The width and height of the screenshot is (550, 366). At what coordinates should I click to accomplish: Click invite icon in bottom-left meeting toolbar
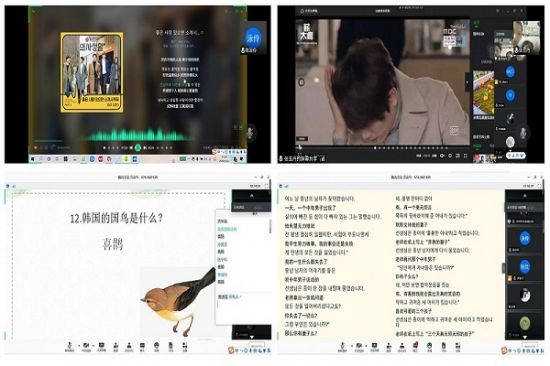point(116,346)
